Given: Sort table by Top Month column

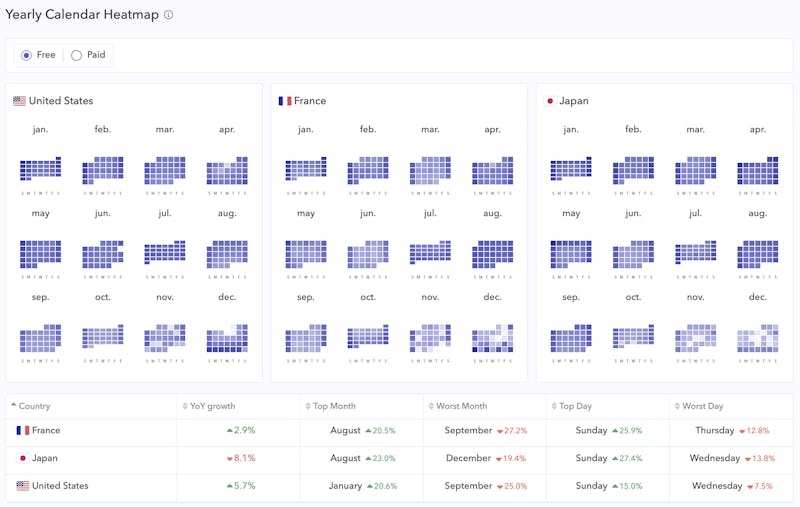Looking at the screenshot, I should click(x=334, y=406).
